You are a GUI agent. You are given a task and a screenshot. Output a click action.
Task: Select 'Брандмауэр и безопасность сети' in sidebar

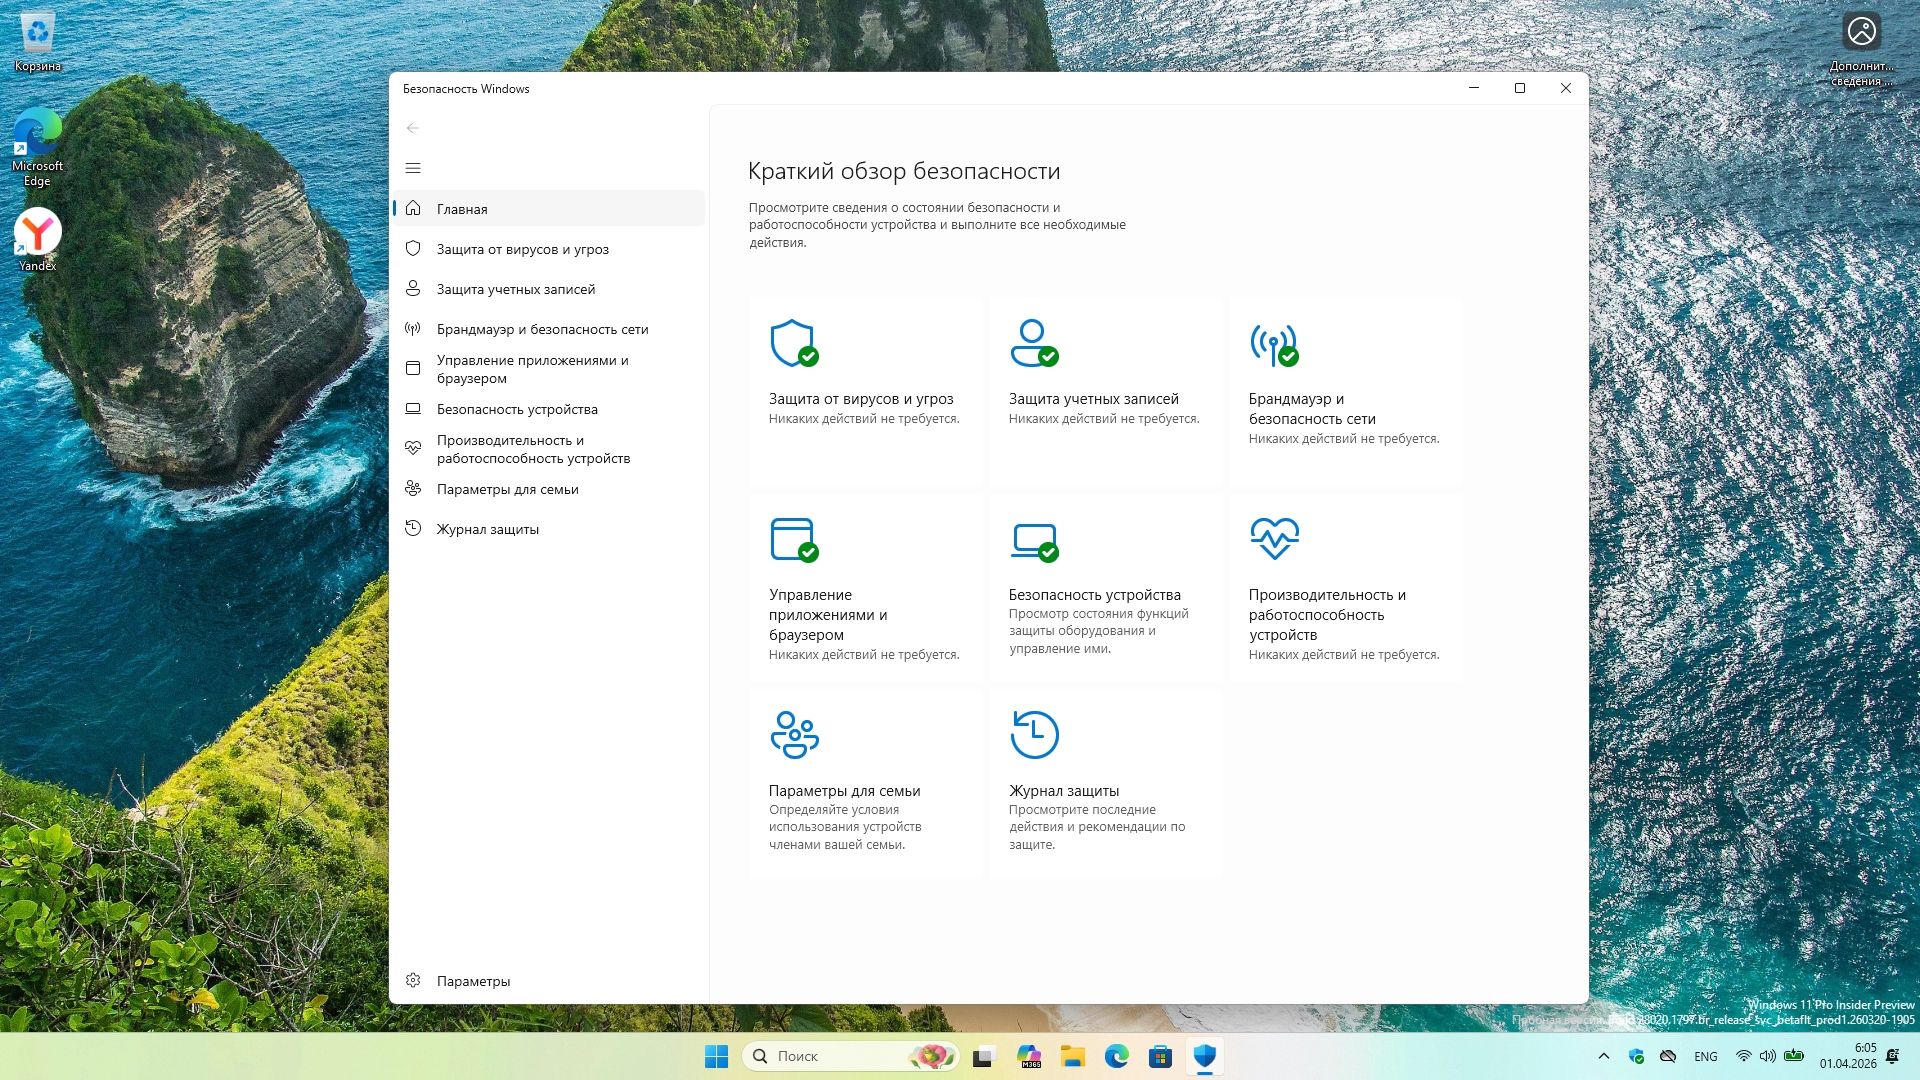coord(542,329)
